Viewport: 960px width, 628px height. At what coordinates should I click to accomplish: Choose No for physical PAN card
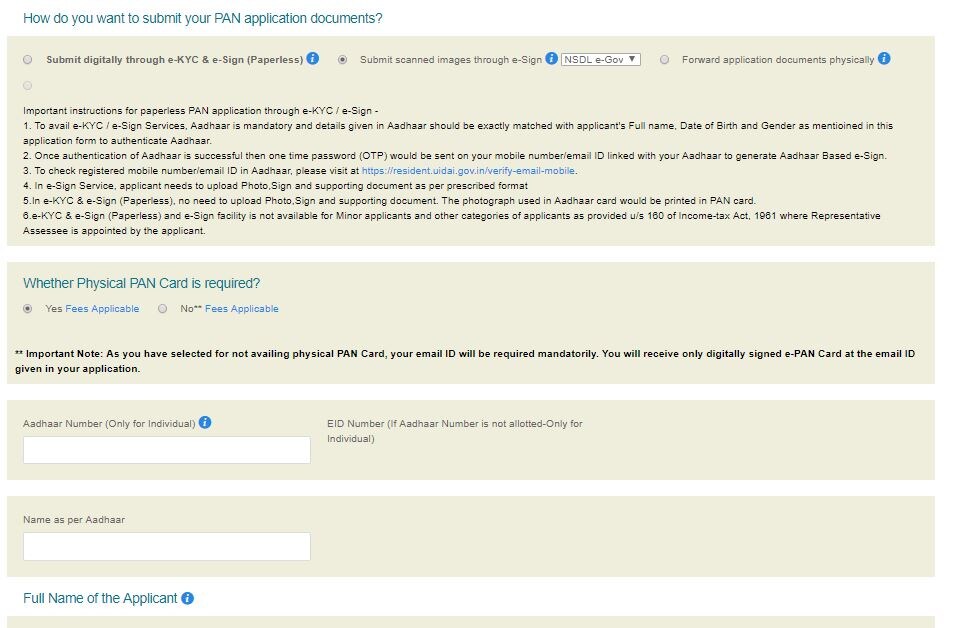point(162,308)
